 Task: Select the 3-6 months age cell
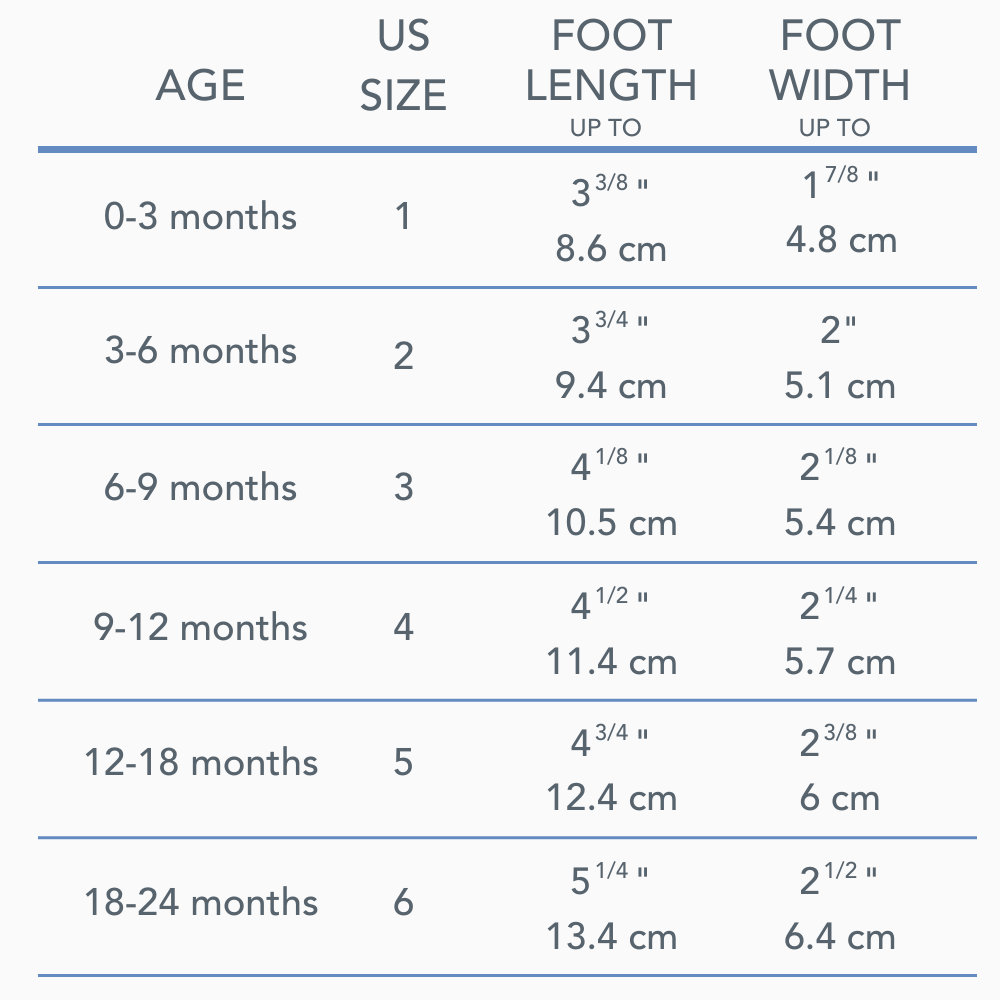click(x=201, y=351)
